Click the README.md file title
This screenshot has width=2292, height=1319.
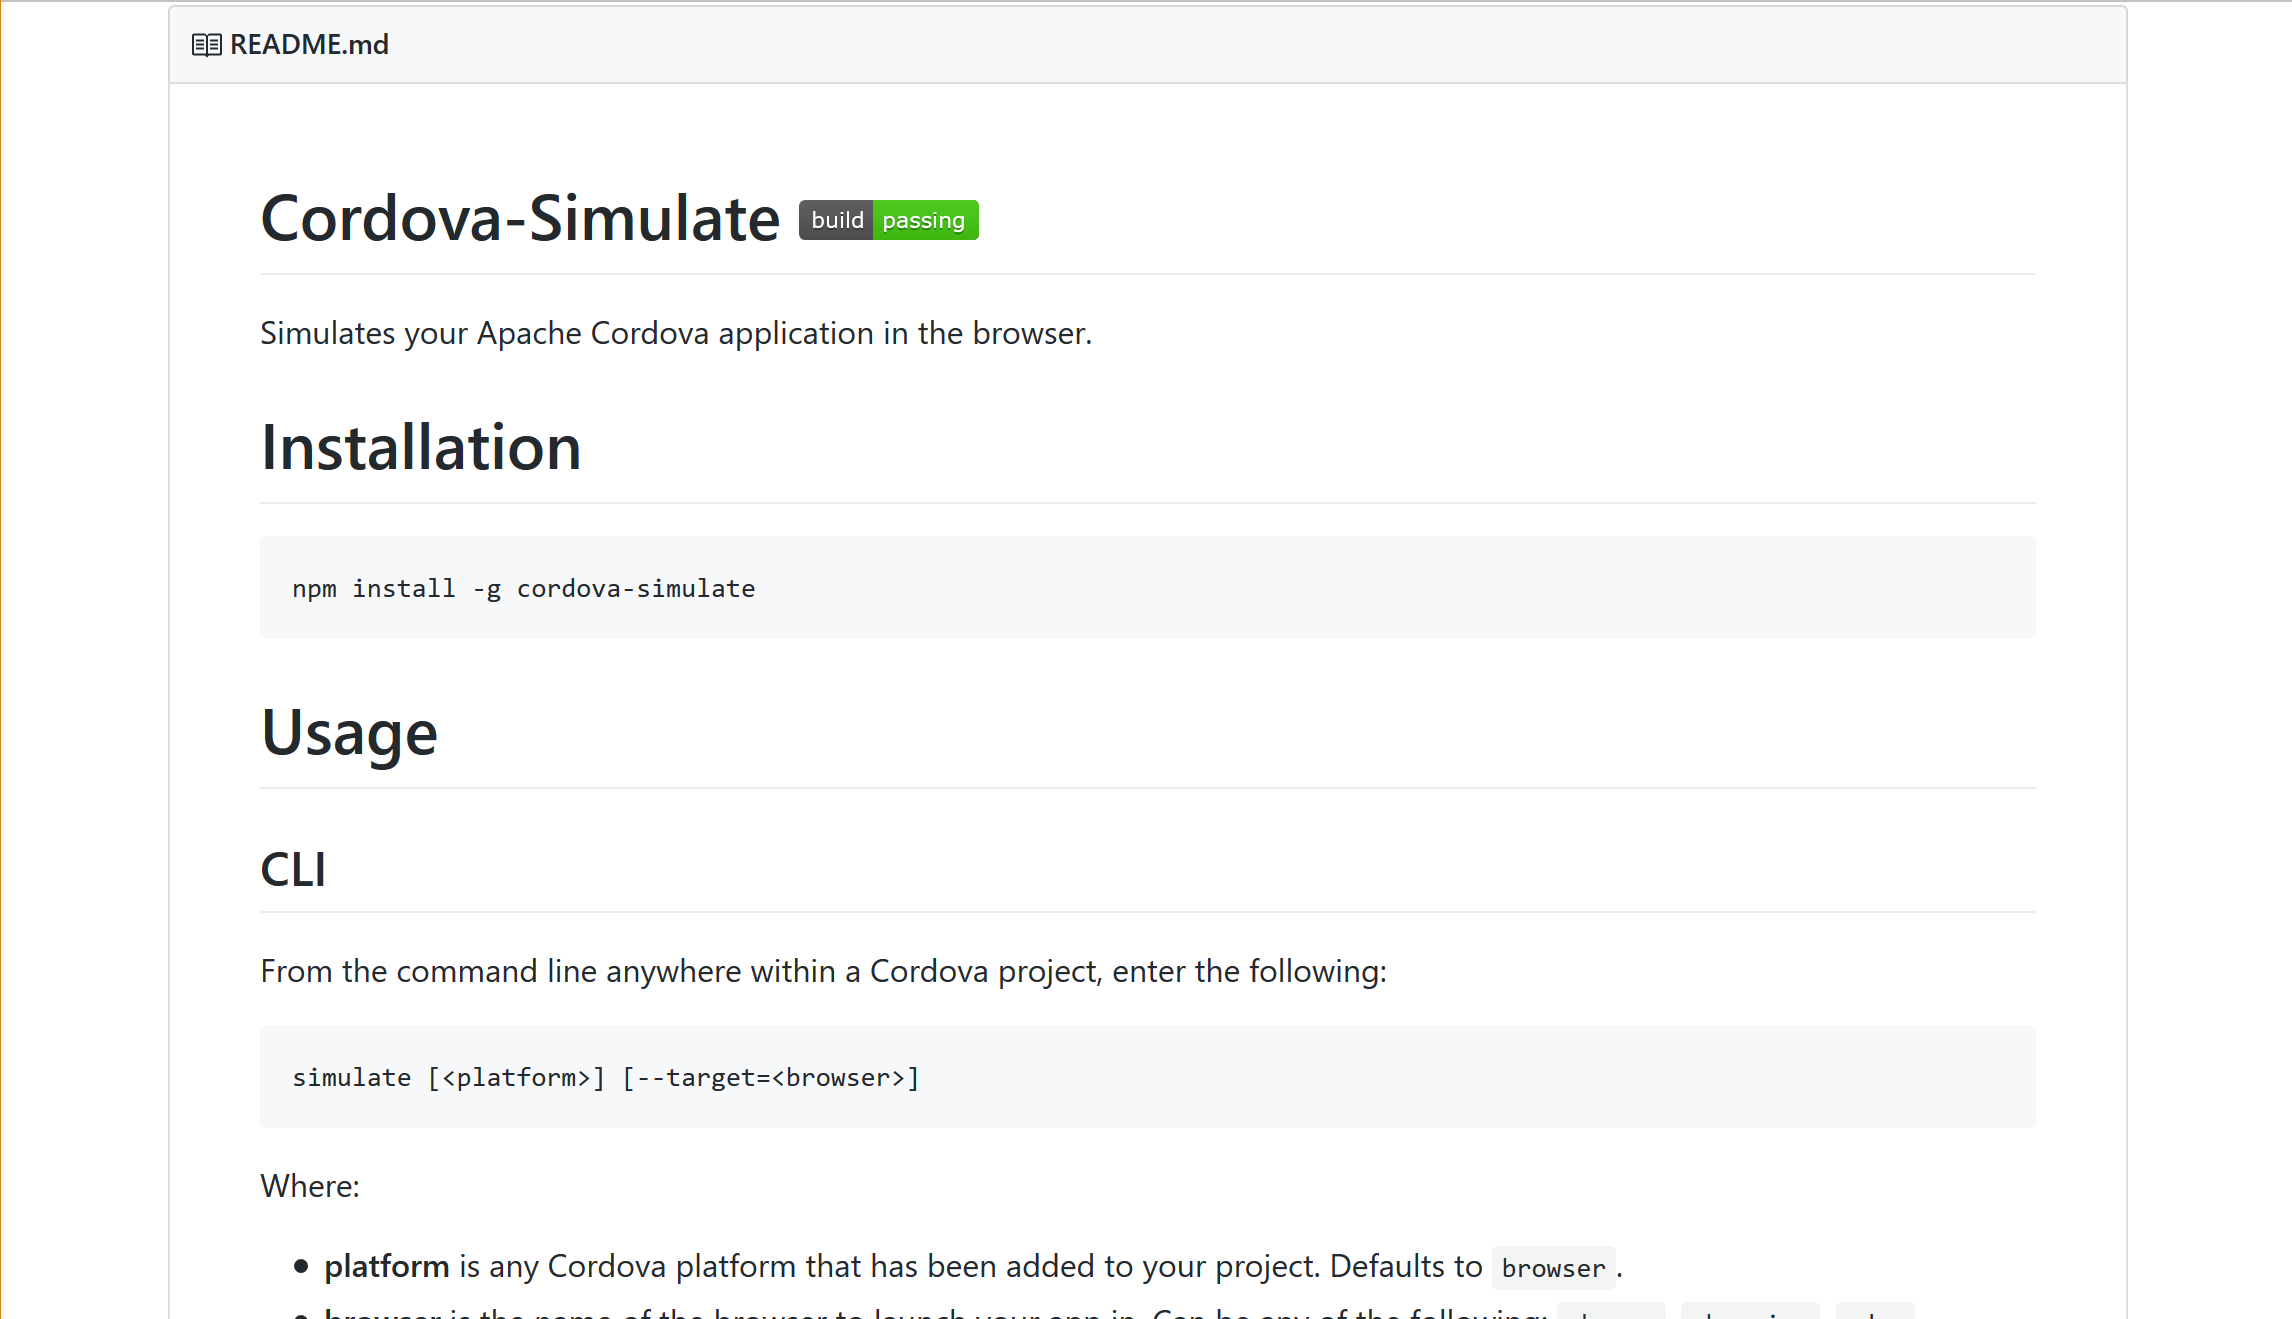(x=309, y=45)
